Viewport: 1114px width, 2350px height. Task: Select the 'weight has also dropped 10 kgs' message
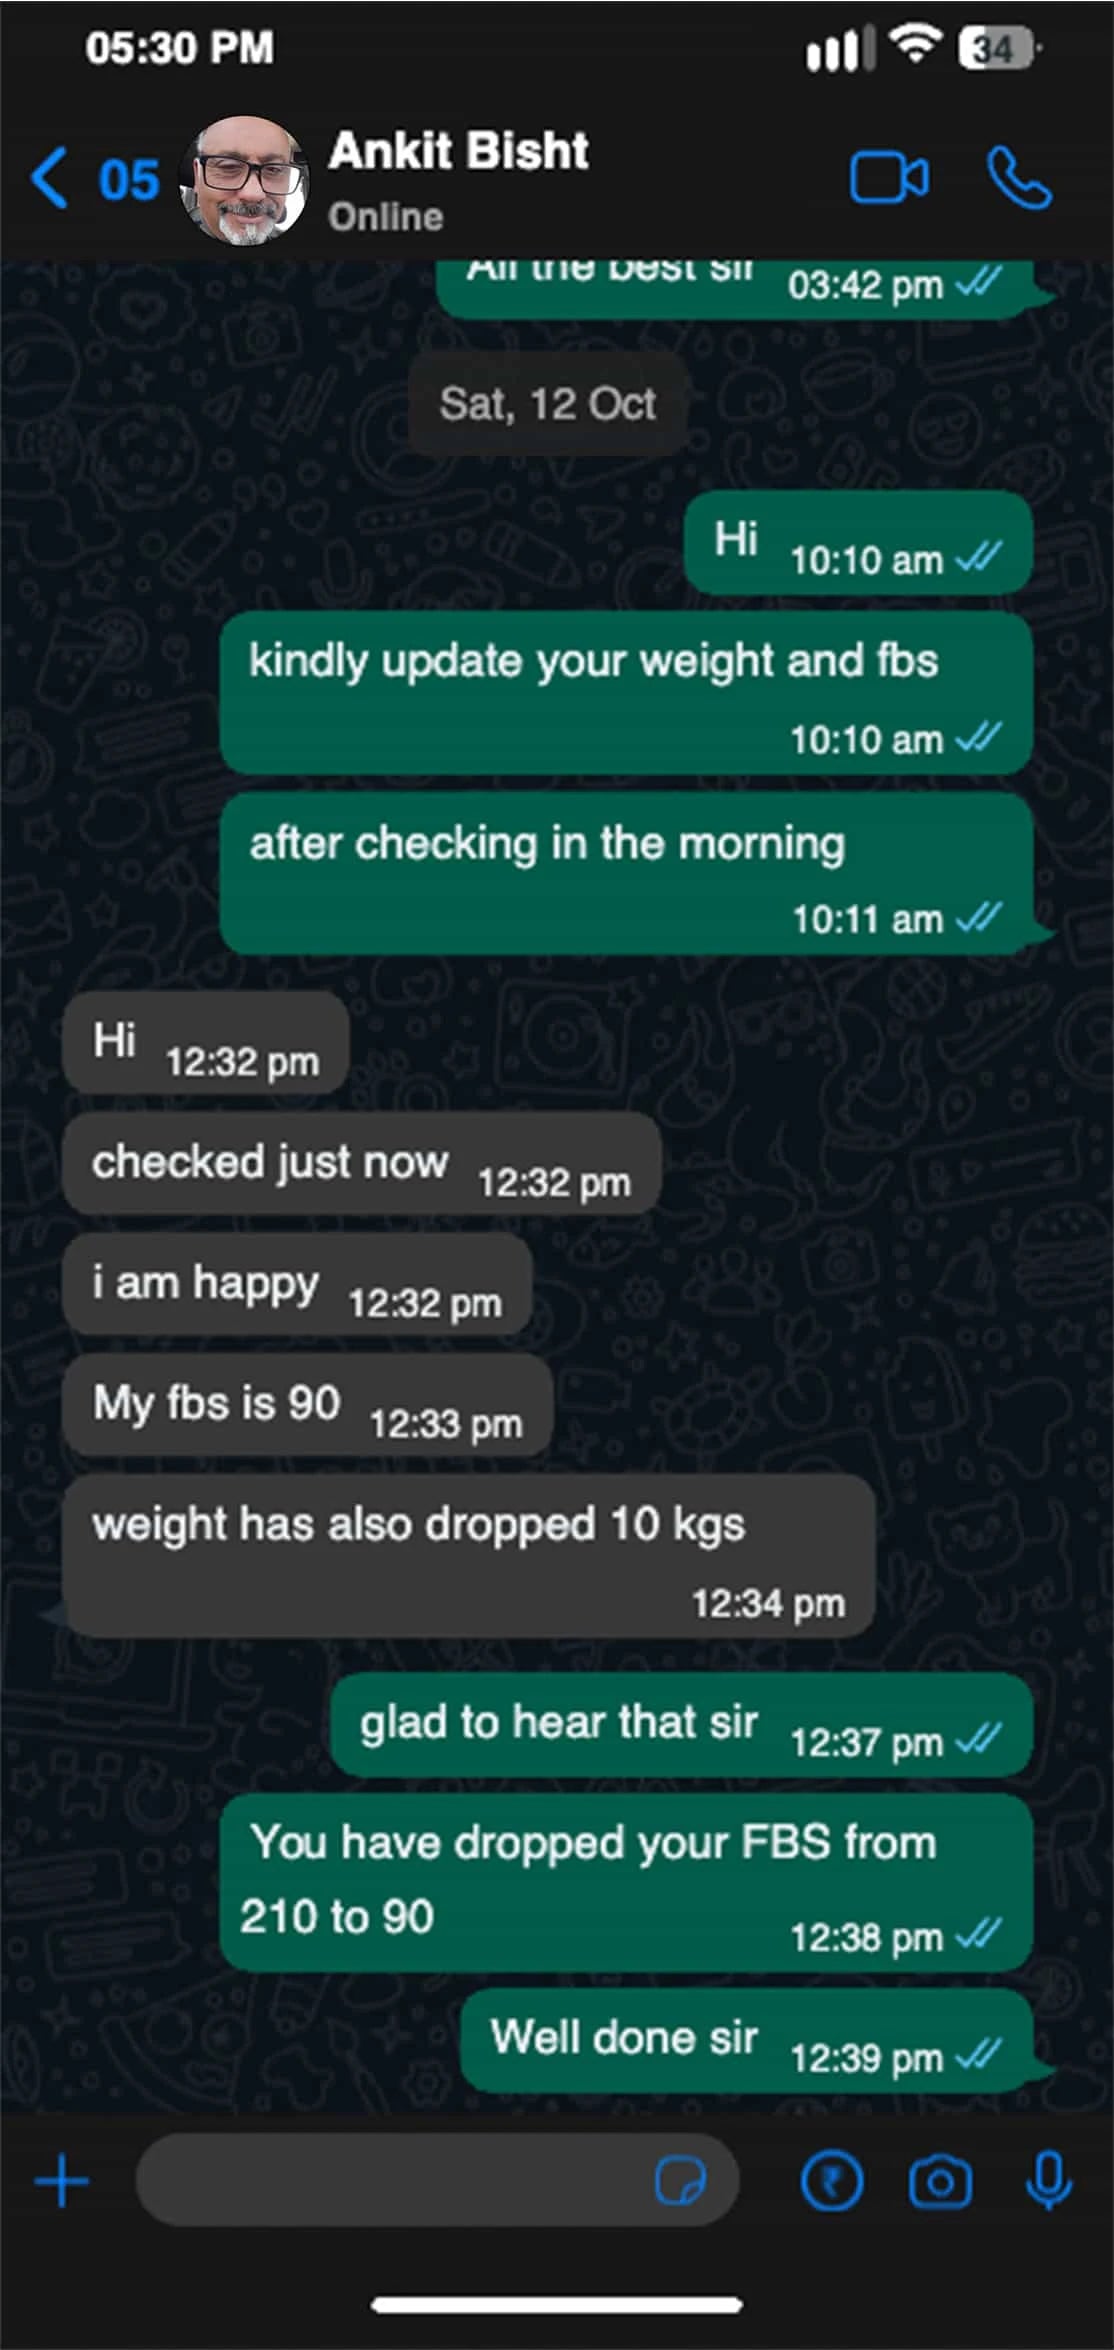click(469, 1555)
